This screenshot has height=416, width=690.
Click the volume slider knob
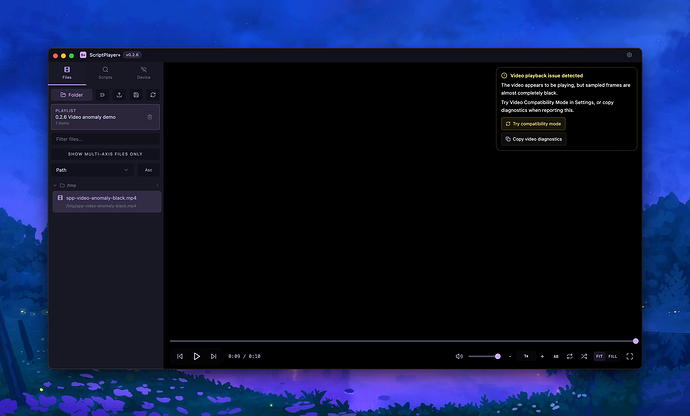pos(498,356)
